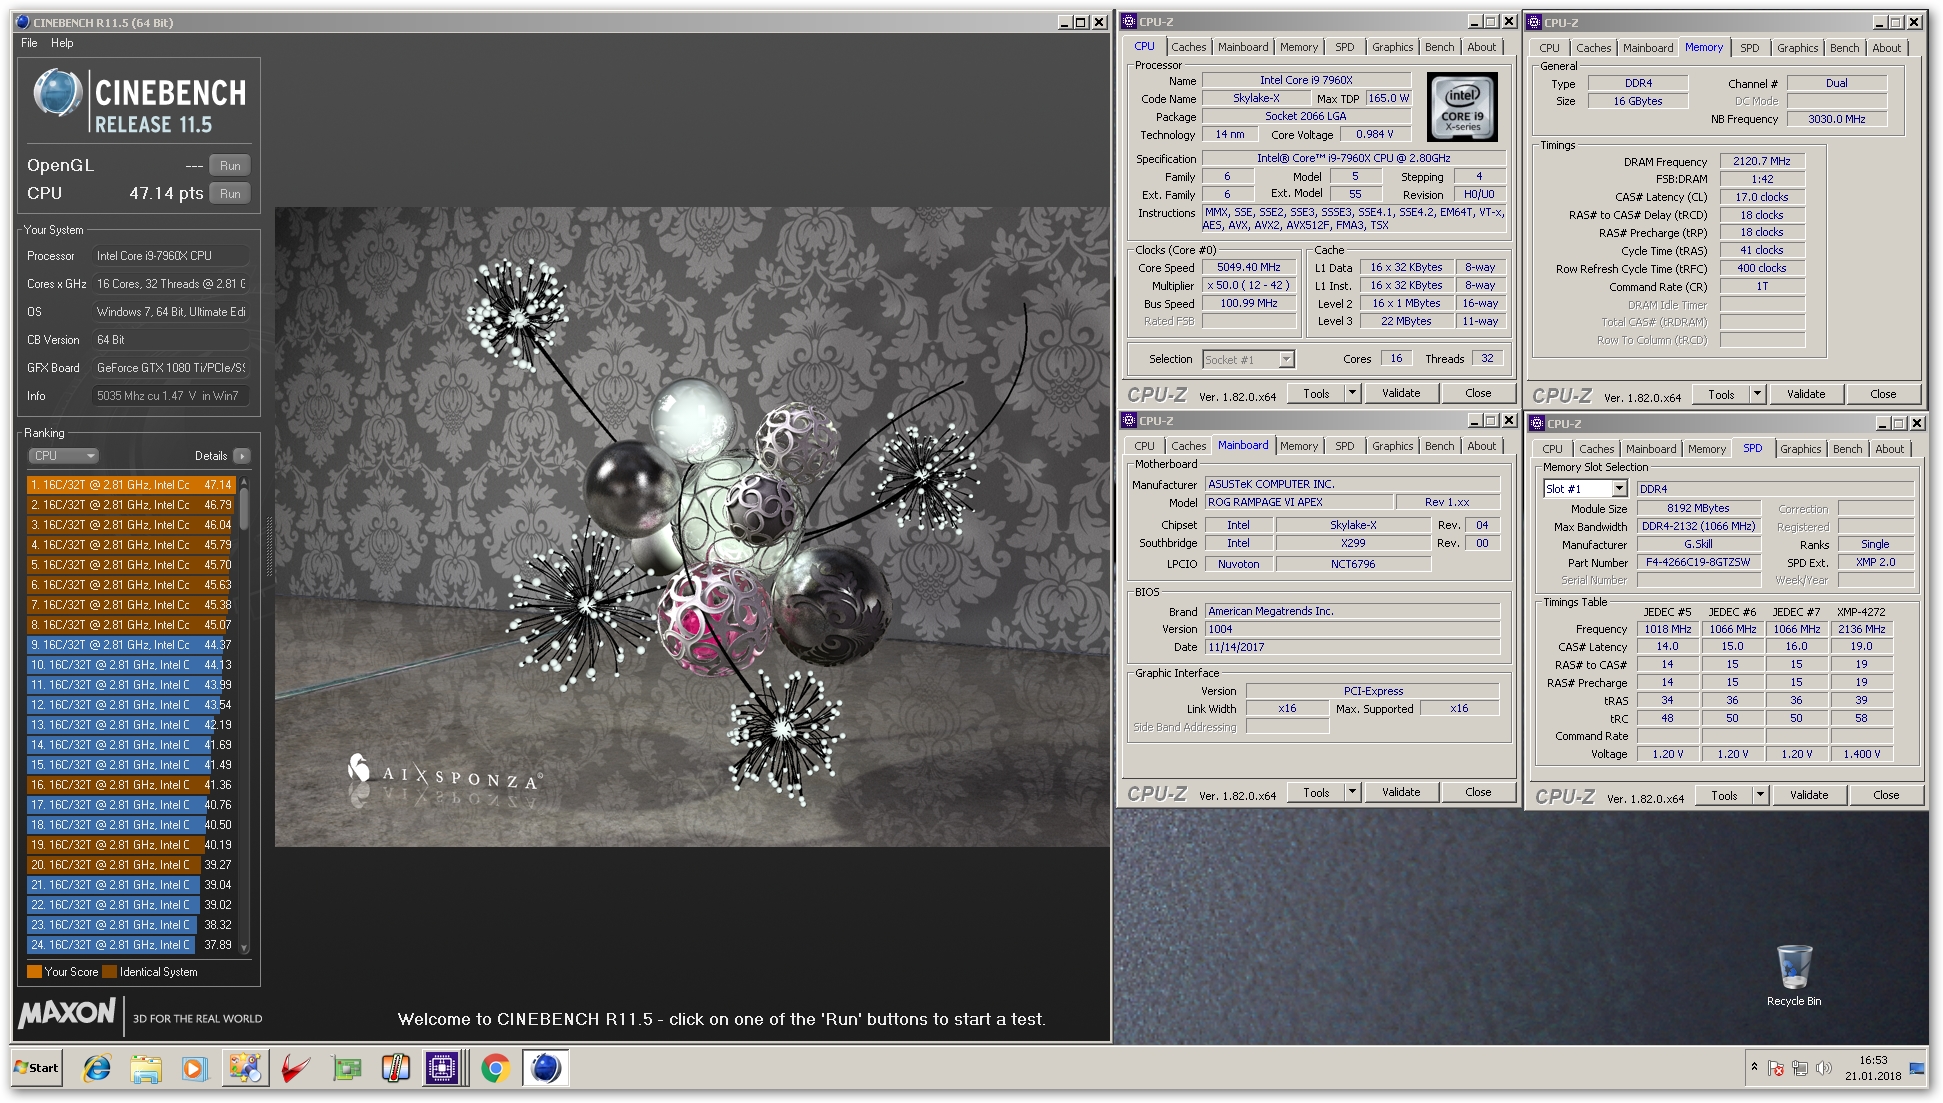Run the OpenGL benchmark
The width and height of the screenshot is (1943, 1103).
[230, 166]
